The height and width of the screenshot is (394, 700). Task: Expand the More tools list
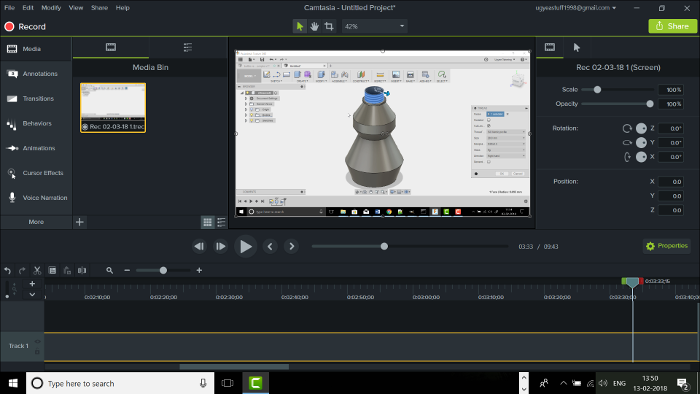(36, 222)
